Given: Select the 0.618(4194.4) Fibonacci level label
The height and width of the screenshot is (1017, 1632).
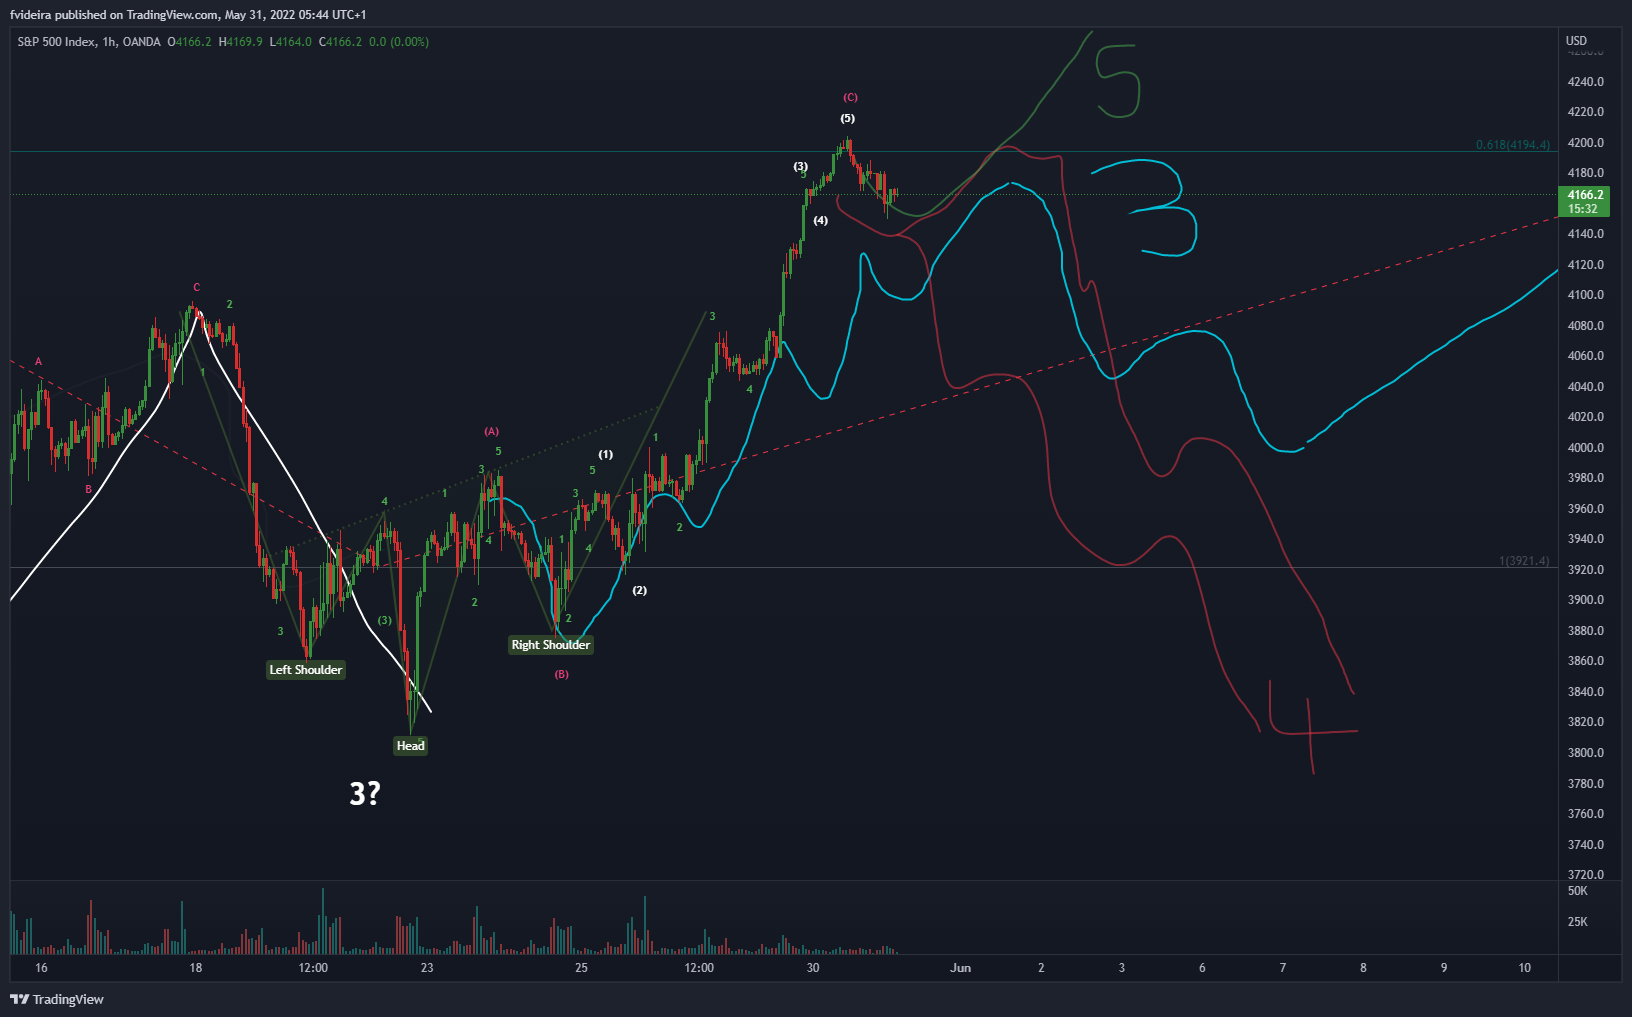Looking at the screenshot, I should pyautogui.click(x=1513, y=145).
